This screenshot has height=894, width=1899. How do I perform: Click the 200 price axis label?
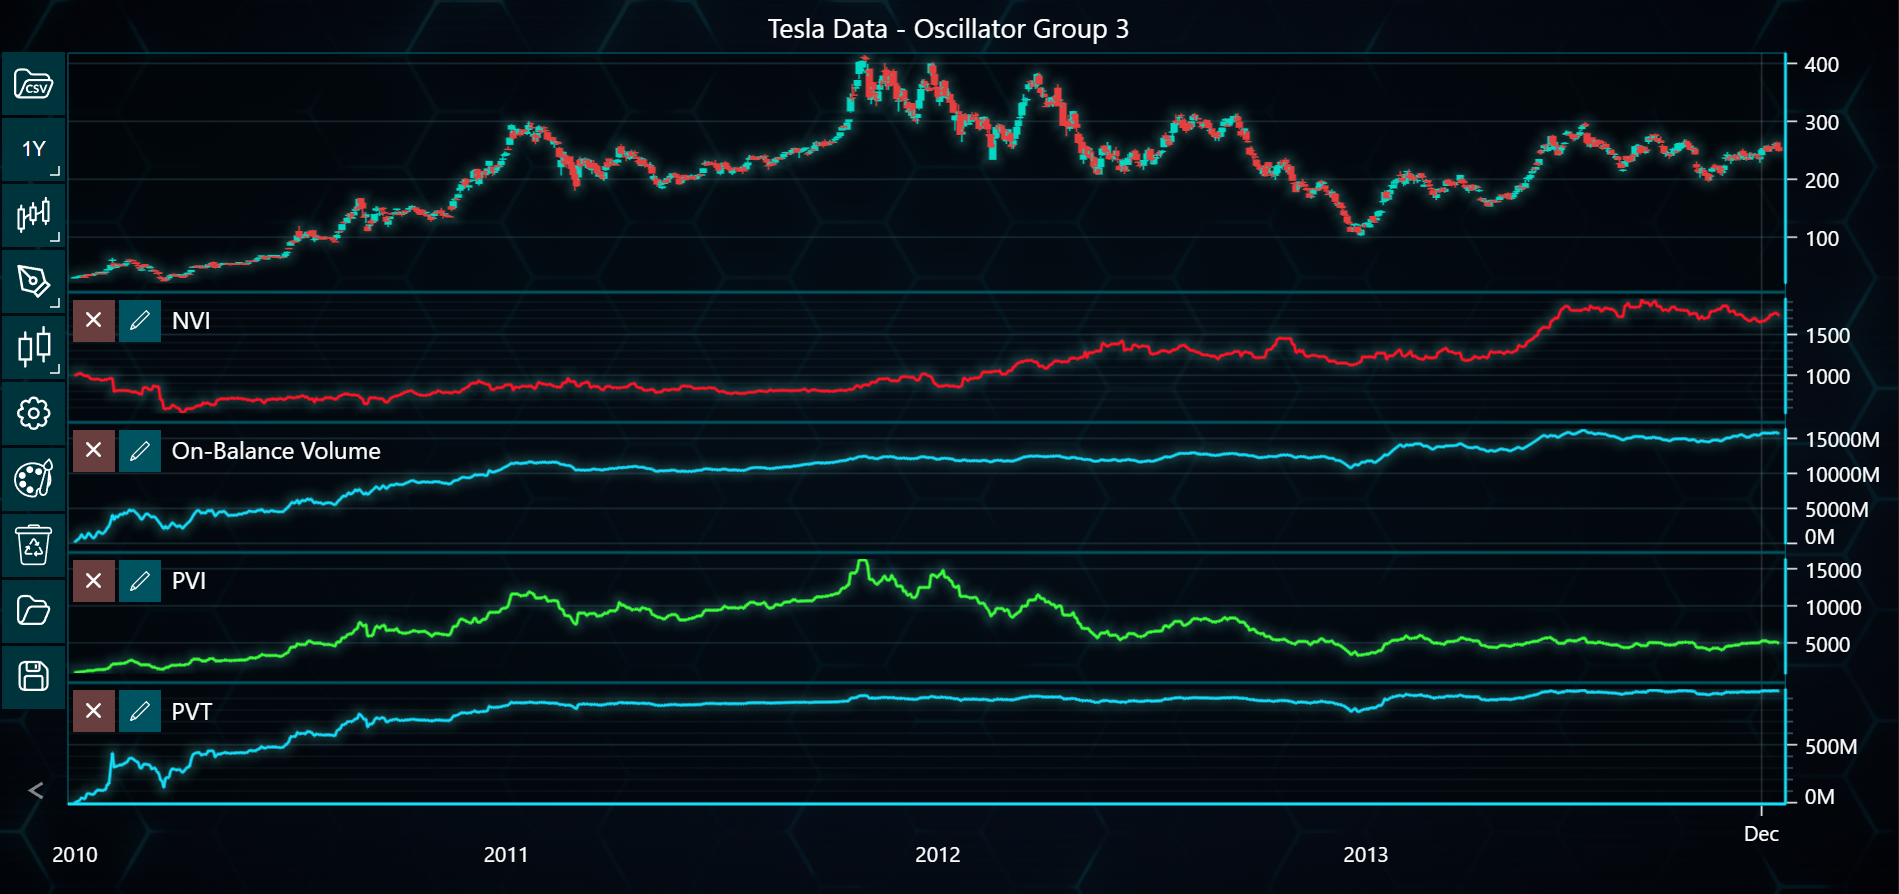(1822, 181)
